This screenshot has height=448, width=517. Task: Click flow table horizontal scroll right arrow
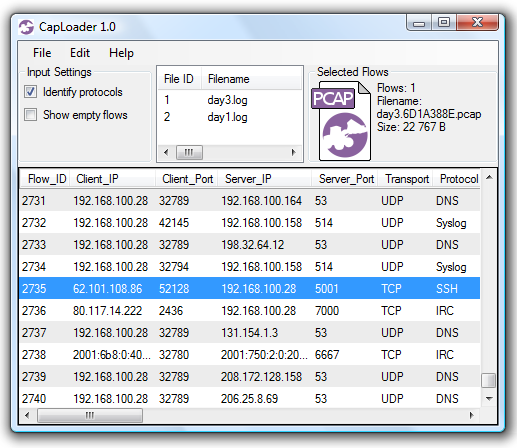click(x=471, y=415)
